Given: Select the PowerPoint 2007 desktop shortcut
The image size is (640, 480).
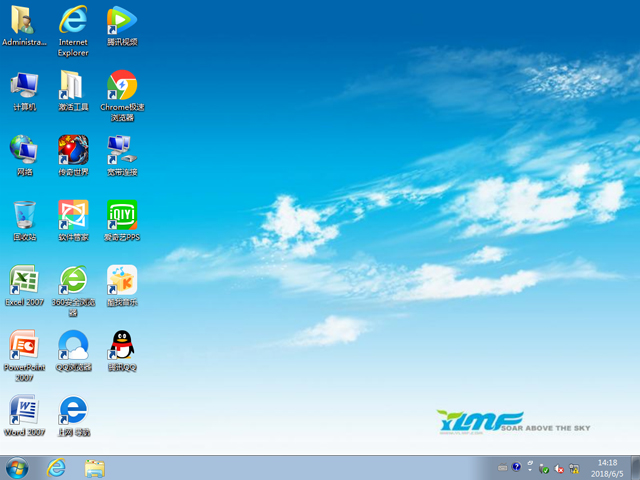Looking at the screenshot, I should pos(24,346).
